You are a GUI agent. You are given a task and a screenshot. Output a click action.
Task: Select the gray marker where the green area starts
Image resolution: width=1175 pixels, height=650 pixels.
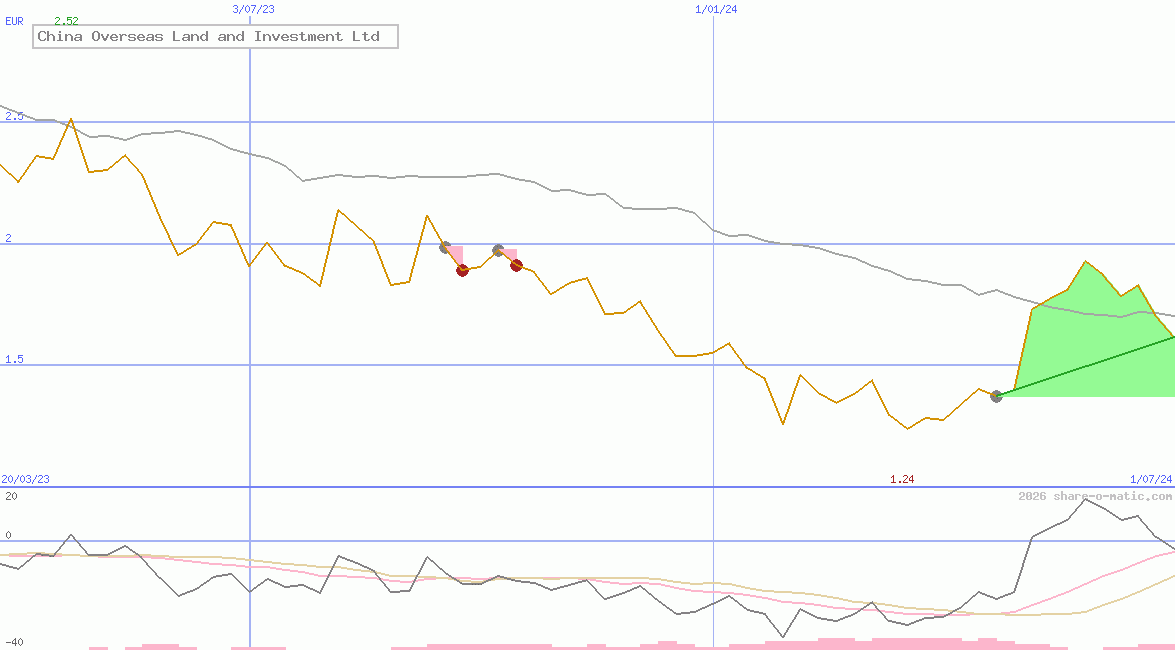tap(996, 396)
